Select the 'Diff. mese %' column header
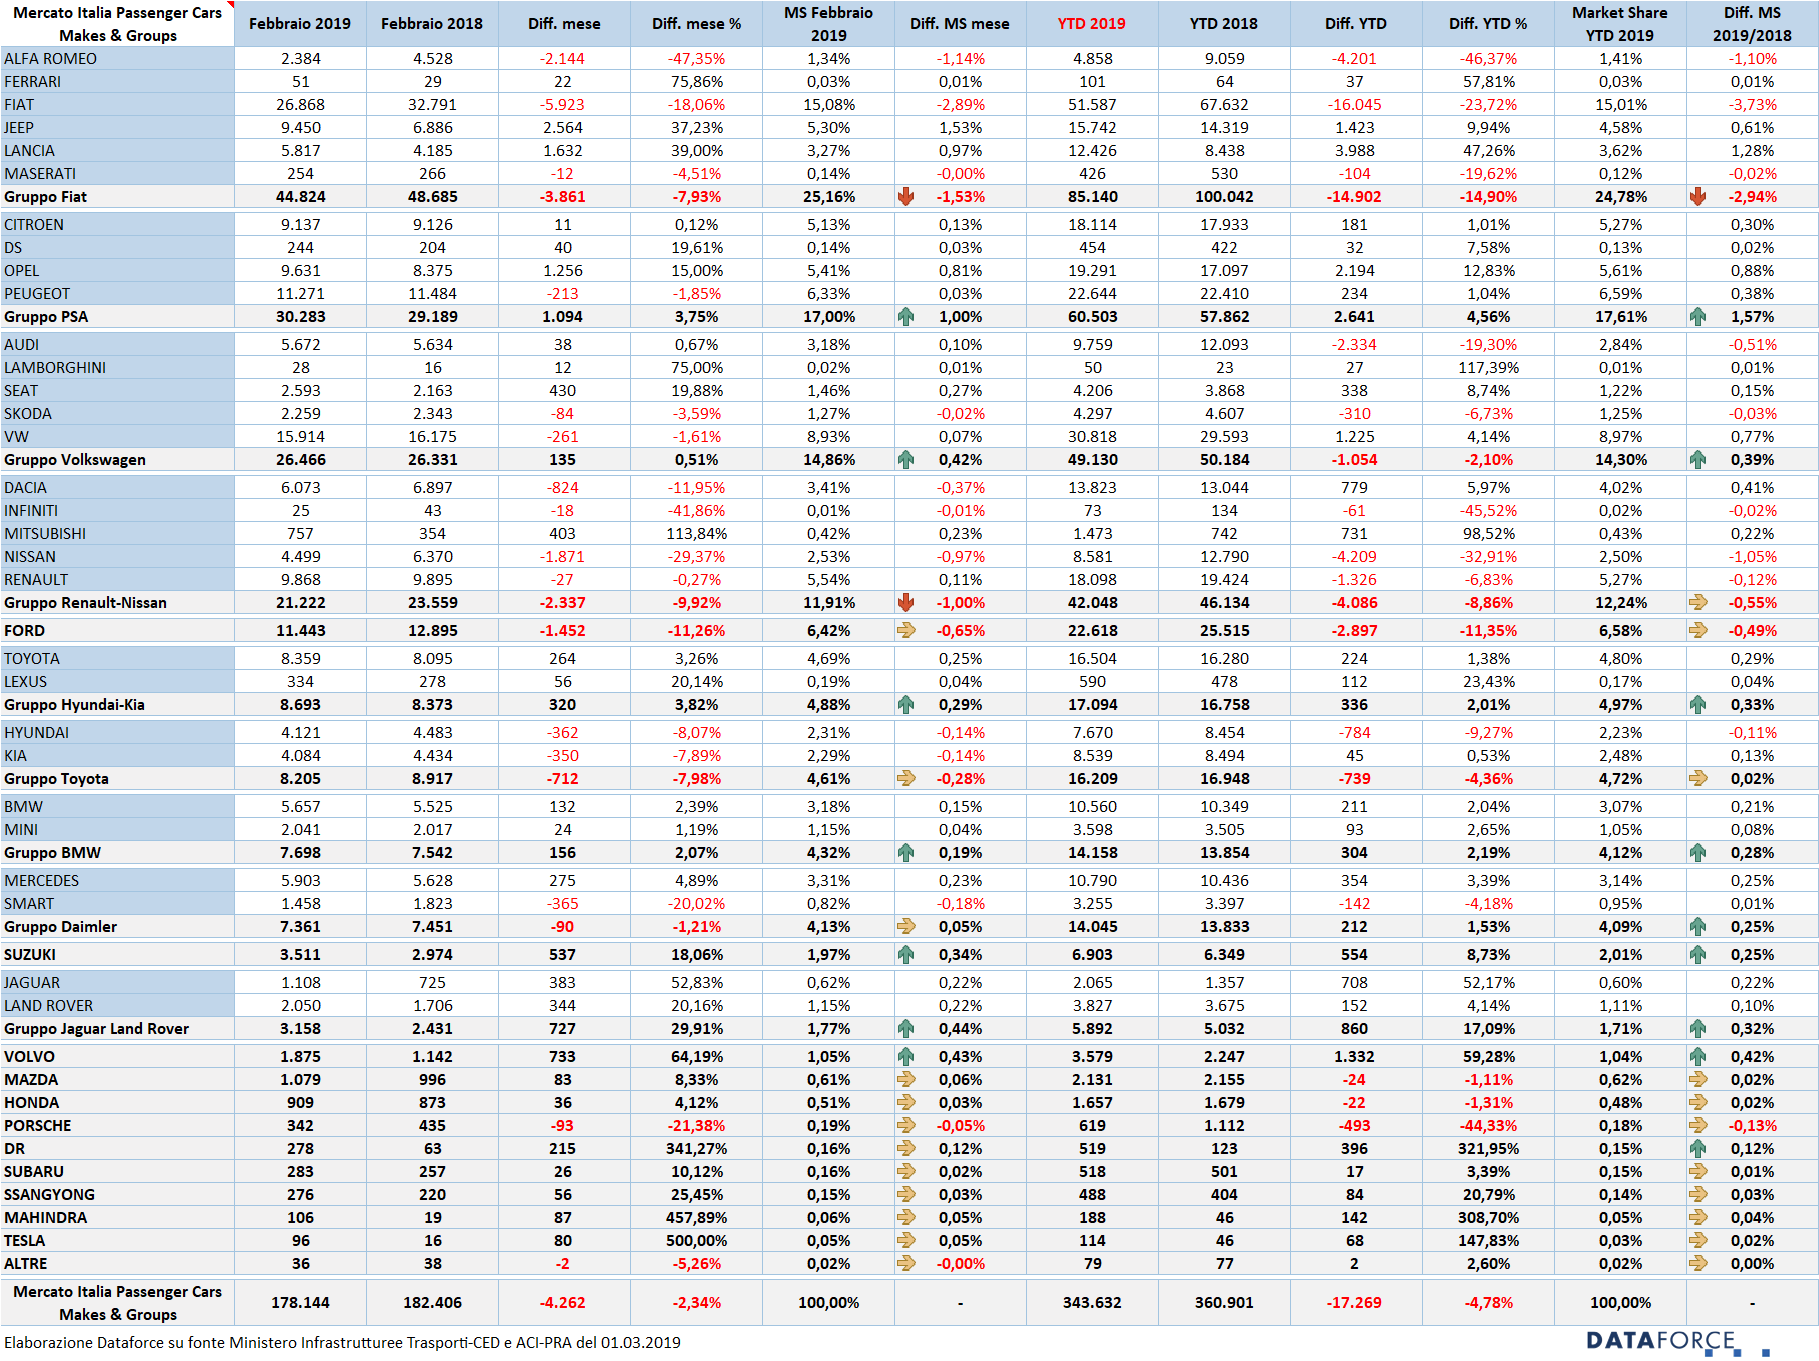The width and height of the screenshot is (1819, 1361). (x=696, y=24)
